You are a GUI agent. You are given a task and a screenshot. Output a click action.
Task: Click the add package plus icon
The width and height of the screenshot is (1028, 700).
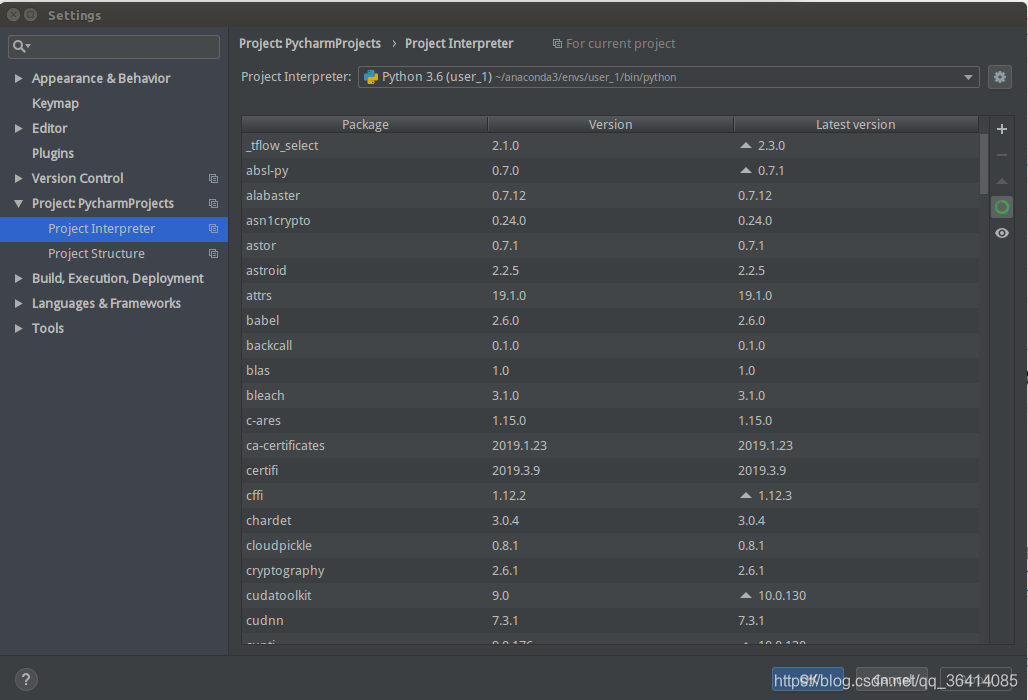tap(1001, 129)
